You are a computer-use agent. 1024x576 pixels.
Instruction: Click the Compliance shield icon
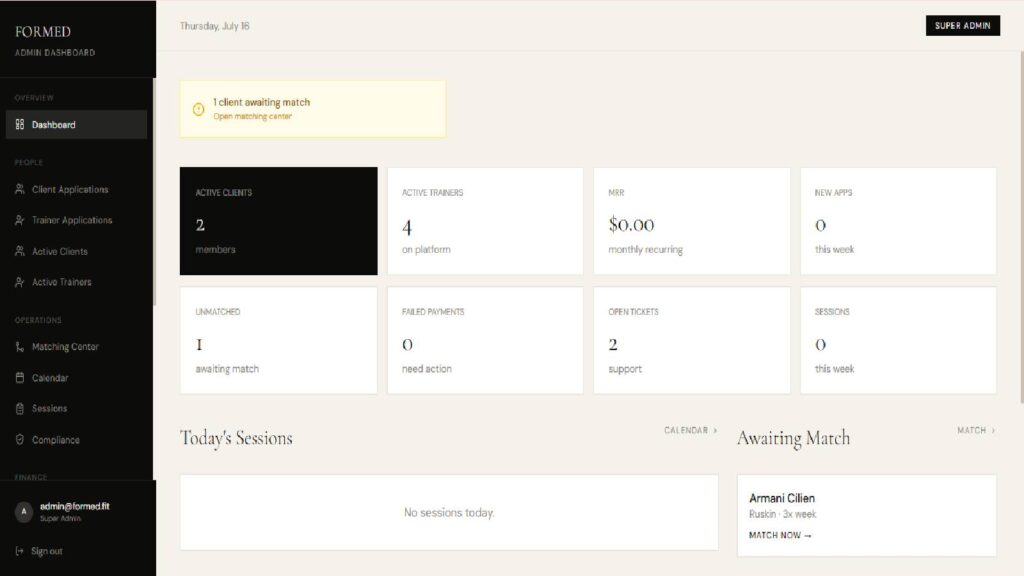[20, 440]
